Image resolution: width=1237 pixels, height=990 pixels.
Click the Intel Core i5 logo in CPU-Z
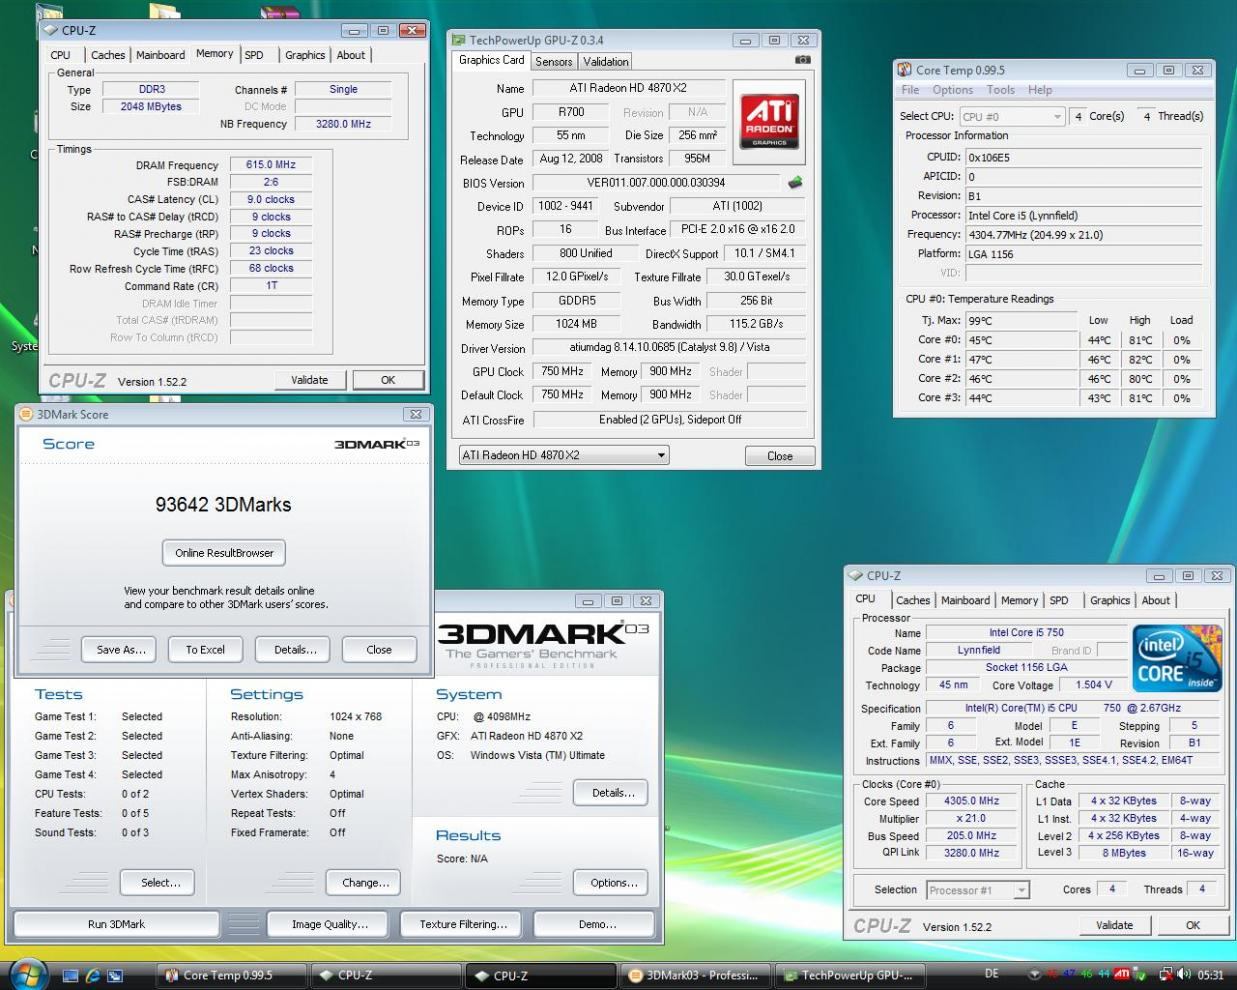click(1177, 658)
